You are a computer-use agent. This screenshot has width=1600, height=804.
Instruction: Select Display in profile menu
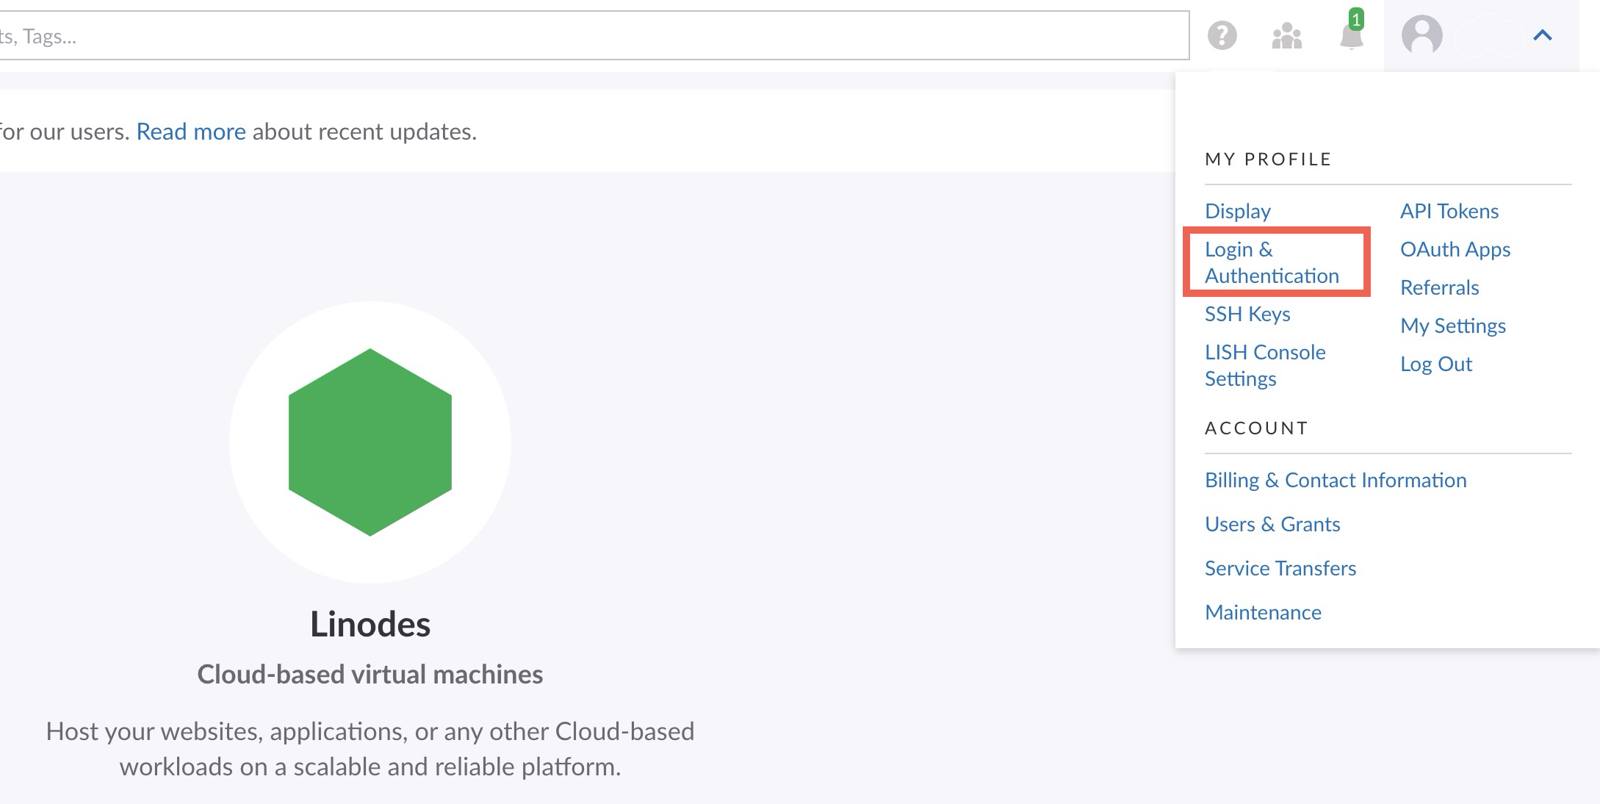1237,211
